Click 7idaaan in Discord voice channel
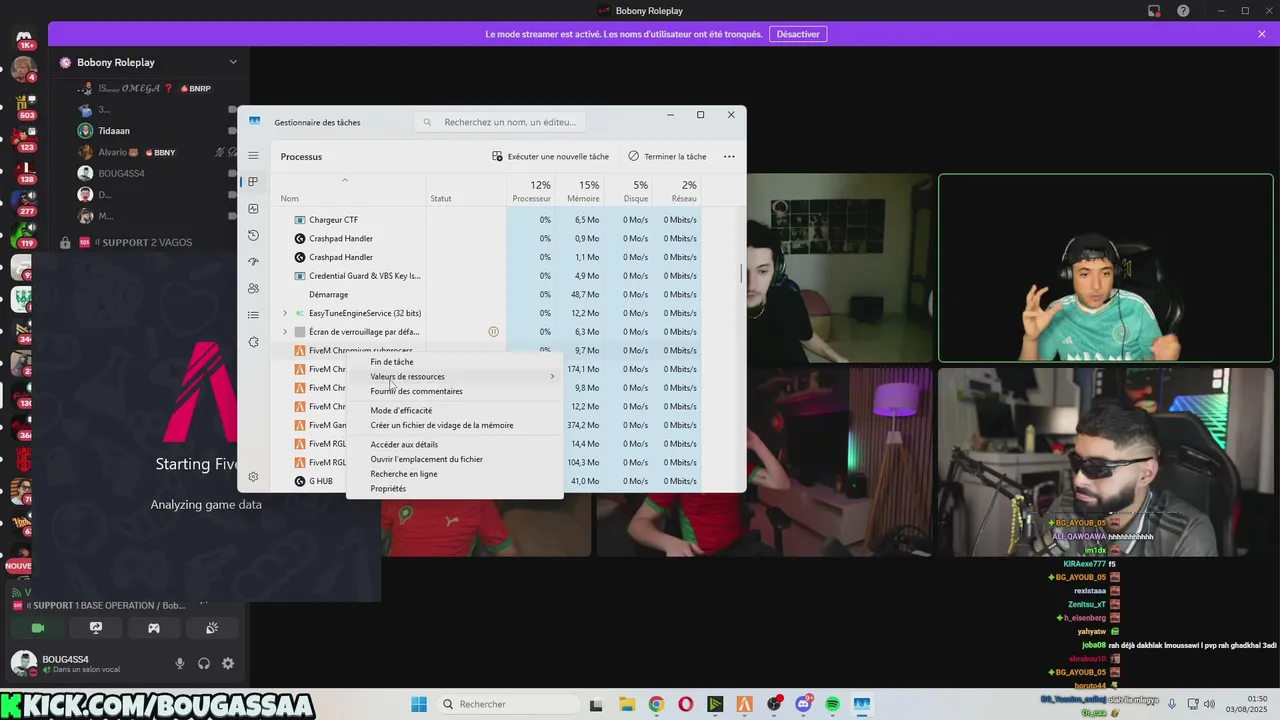 point(115,130)
